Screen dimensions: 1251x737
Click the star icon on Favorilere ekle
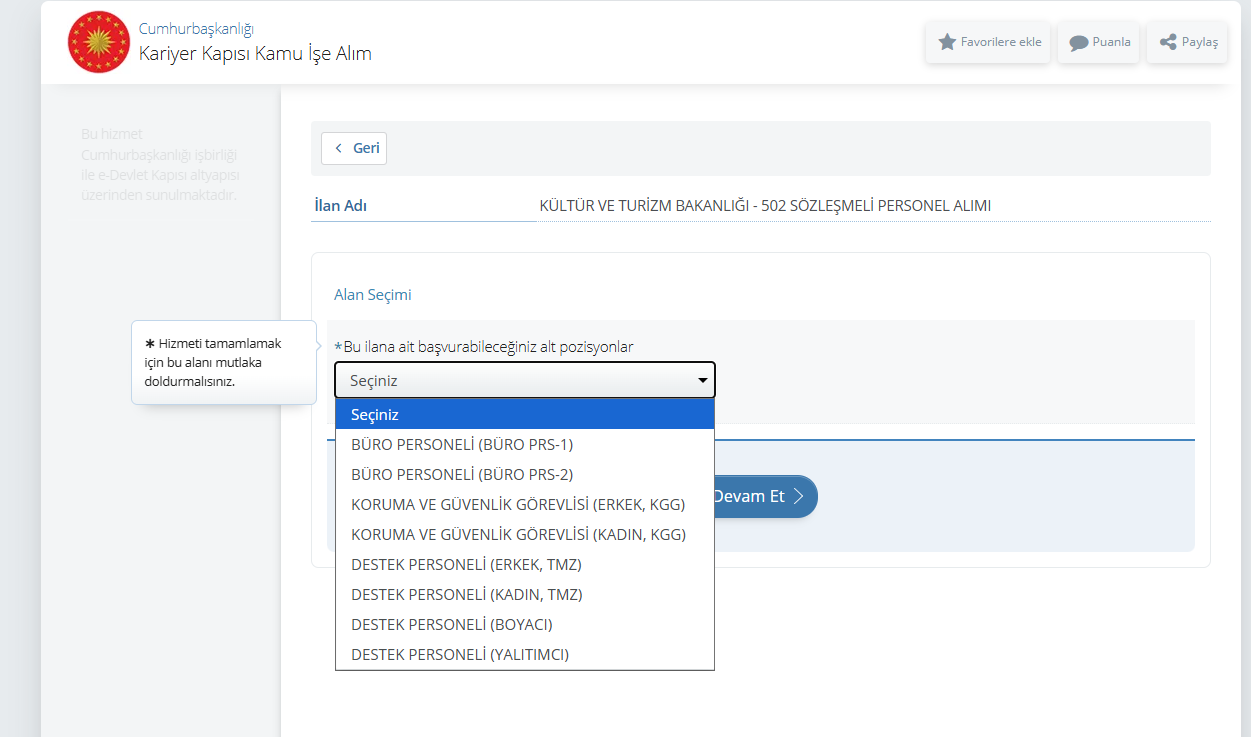(x=947, y=42)
